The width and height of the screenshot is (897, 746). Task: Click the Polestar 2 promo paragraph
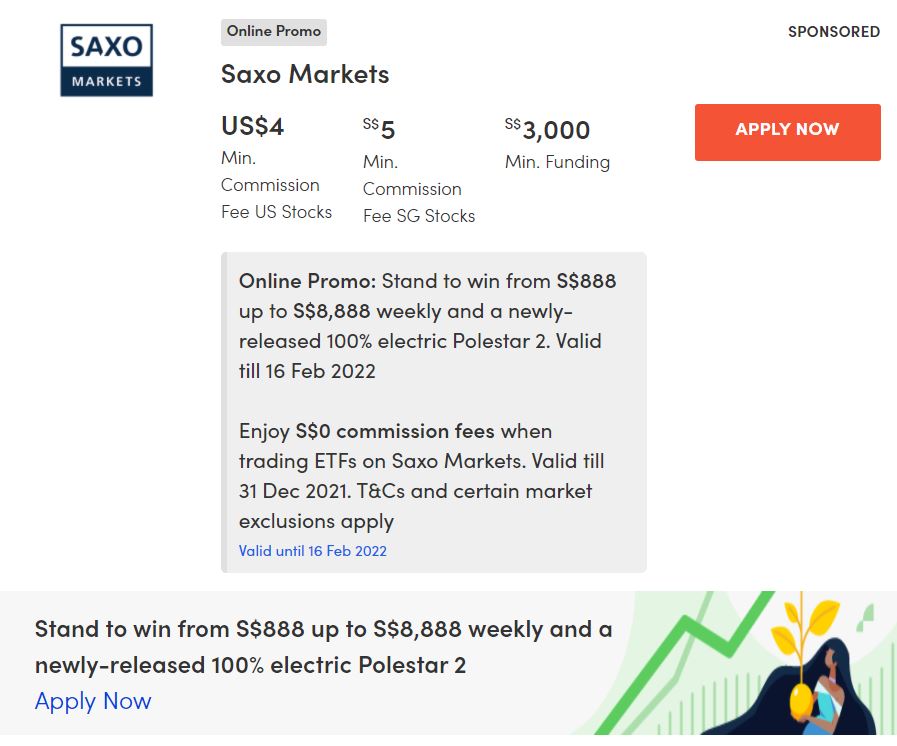[427, 325]
